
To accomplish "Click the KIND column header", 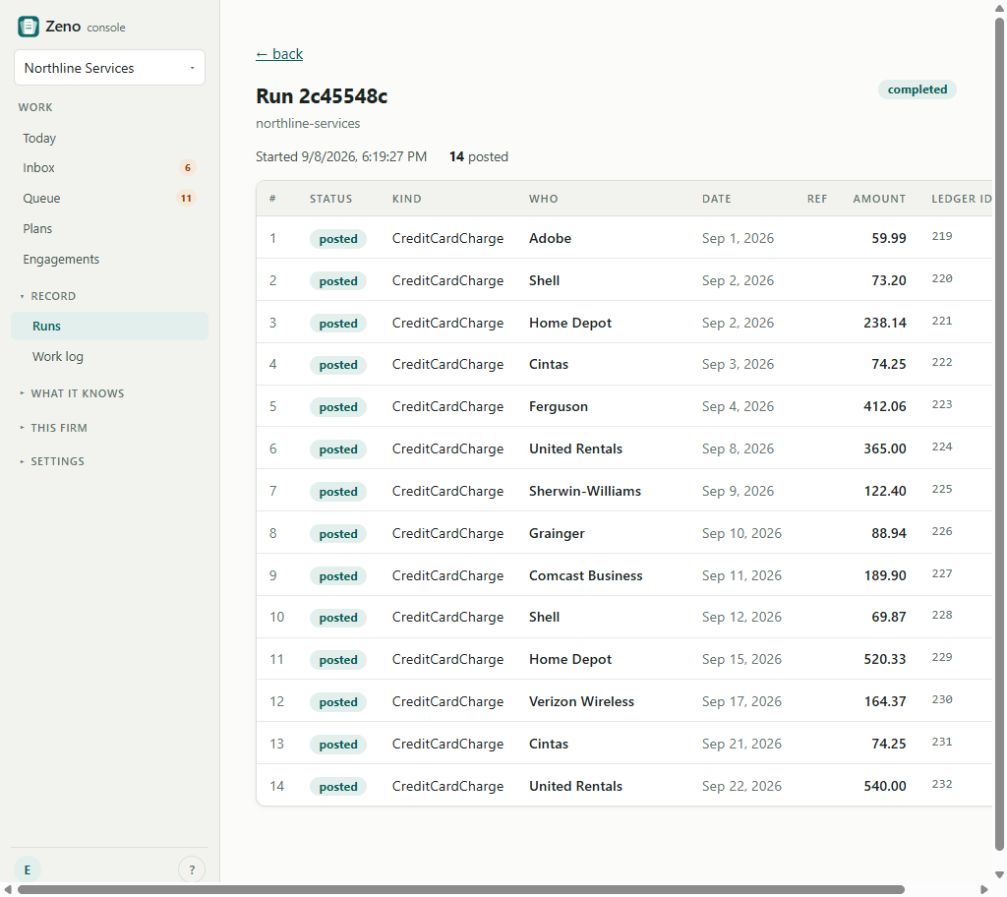I will click(x=407, y=199).
